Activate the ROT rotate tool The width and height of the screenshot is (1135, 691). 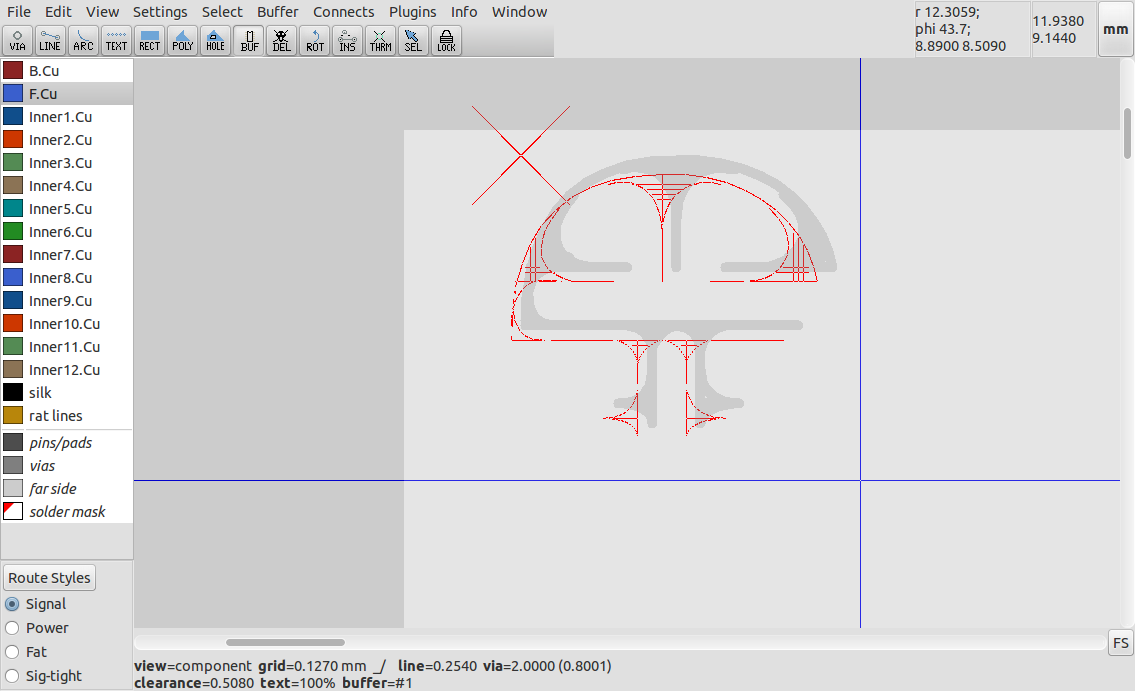click(x=314, y=40)
